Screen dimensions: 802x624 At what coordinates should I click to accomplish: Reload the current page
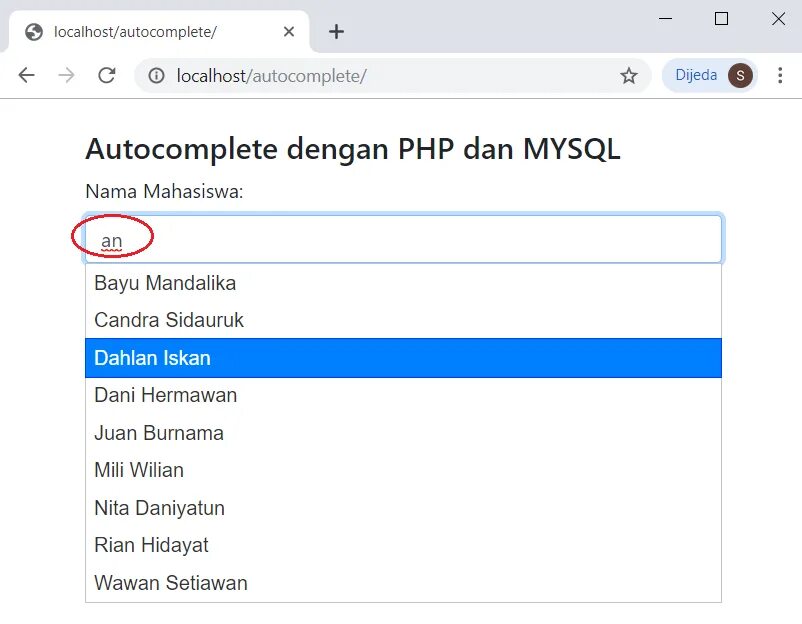[x=106, y=75]
